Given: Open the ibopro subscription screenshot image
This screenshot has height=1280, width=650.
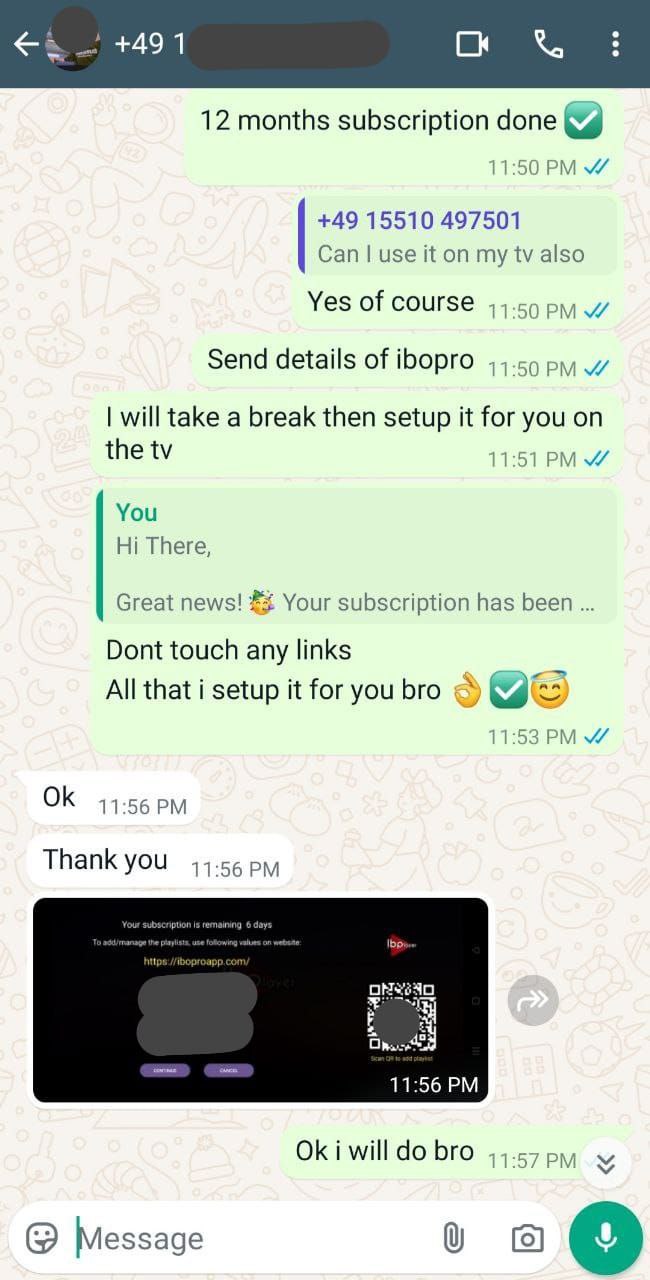Looking at the screenshot, I should (261, 1000).
